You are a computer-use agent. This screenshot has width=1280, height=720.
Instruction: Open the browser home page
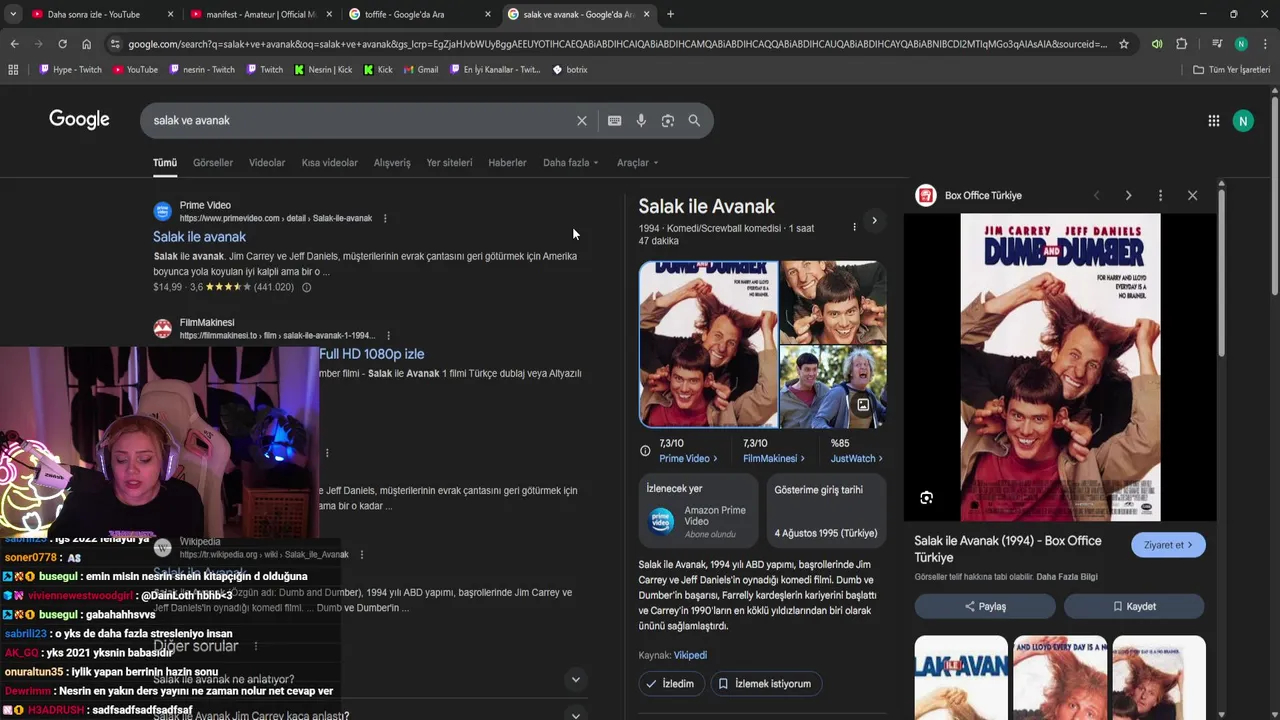[x=86, y=44]
